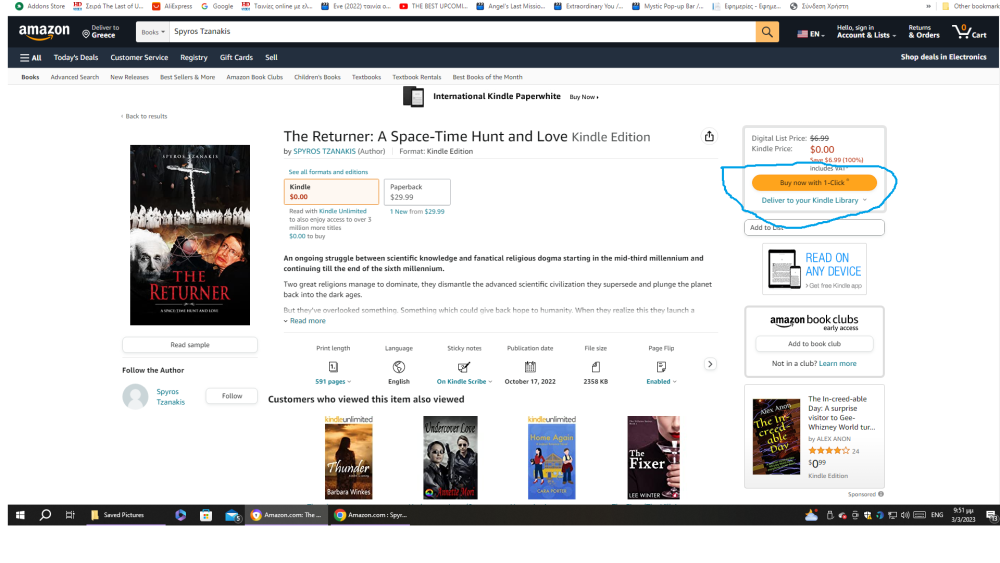Expand Read more description
This screenshot has height=563, width=1000.
(305, 321)
